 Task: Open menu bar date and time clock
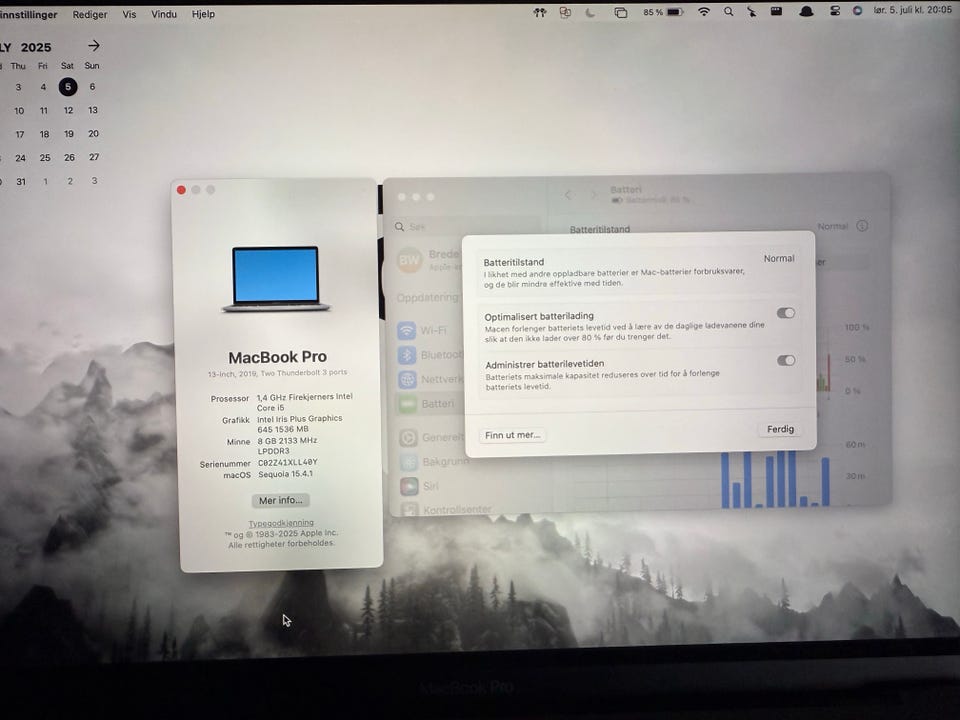[x=912, y=10]
